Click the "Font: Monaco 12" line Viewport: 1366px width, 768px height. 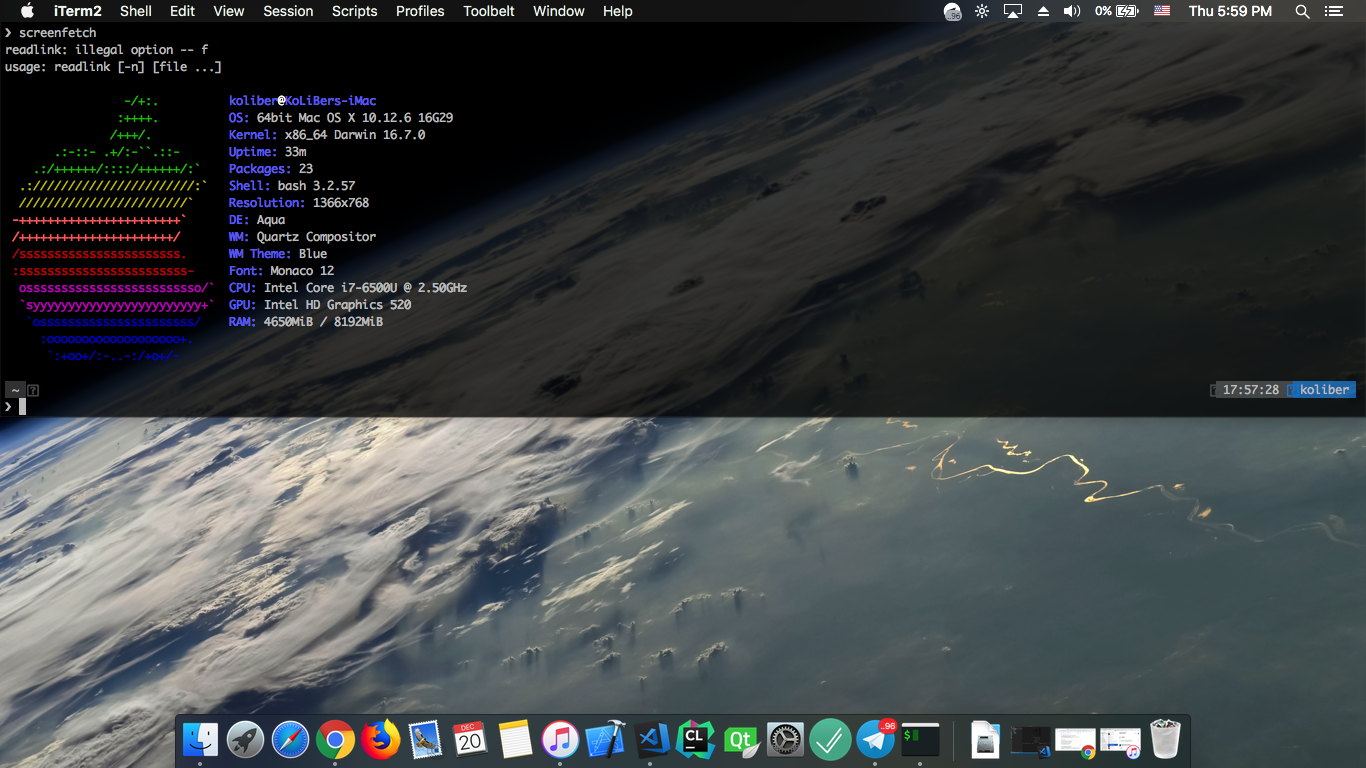(x=281, y=271)
